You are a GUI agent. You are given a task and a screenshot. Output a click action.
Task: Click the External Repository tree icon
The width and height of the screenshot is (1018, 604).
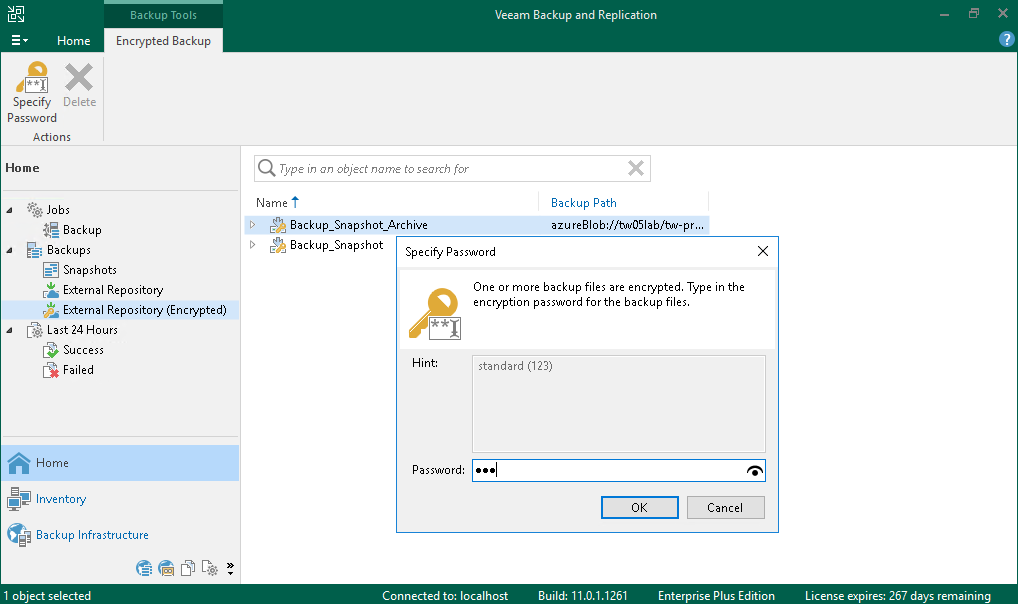(51, 290)
